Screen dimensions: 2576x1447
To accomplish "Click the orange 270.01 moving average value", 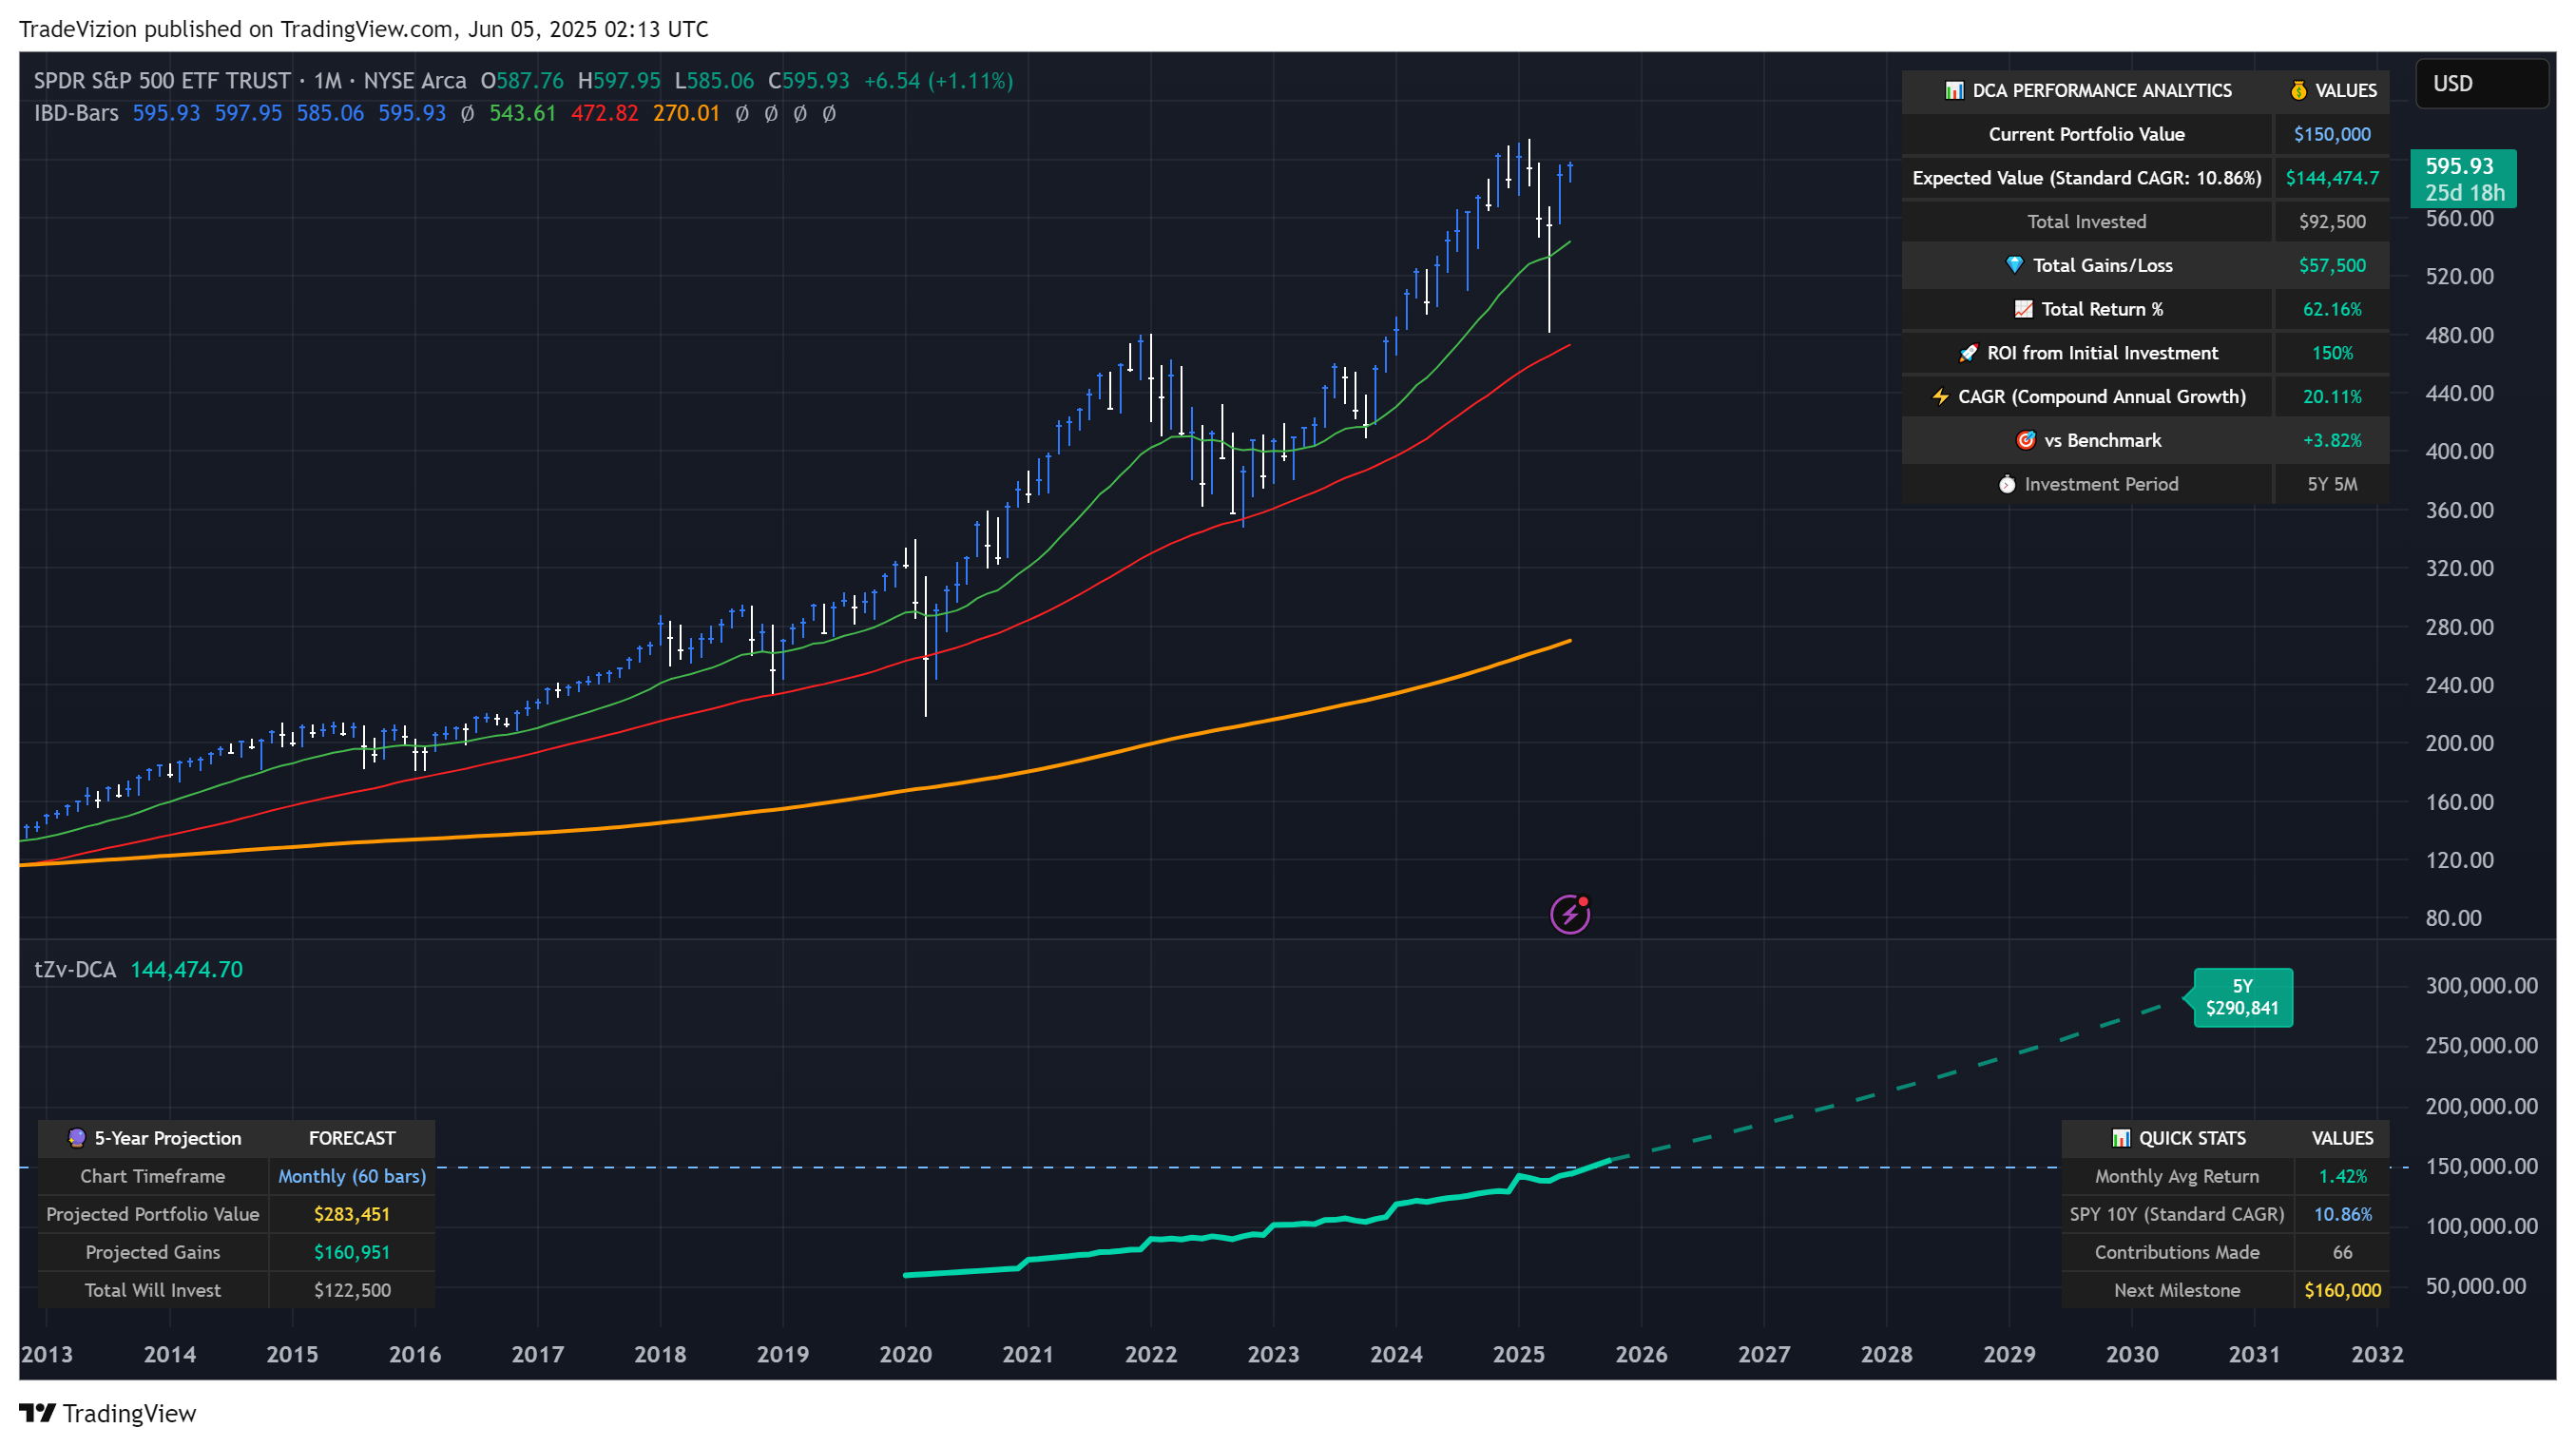I will click(686, 113).
